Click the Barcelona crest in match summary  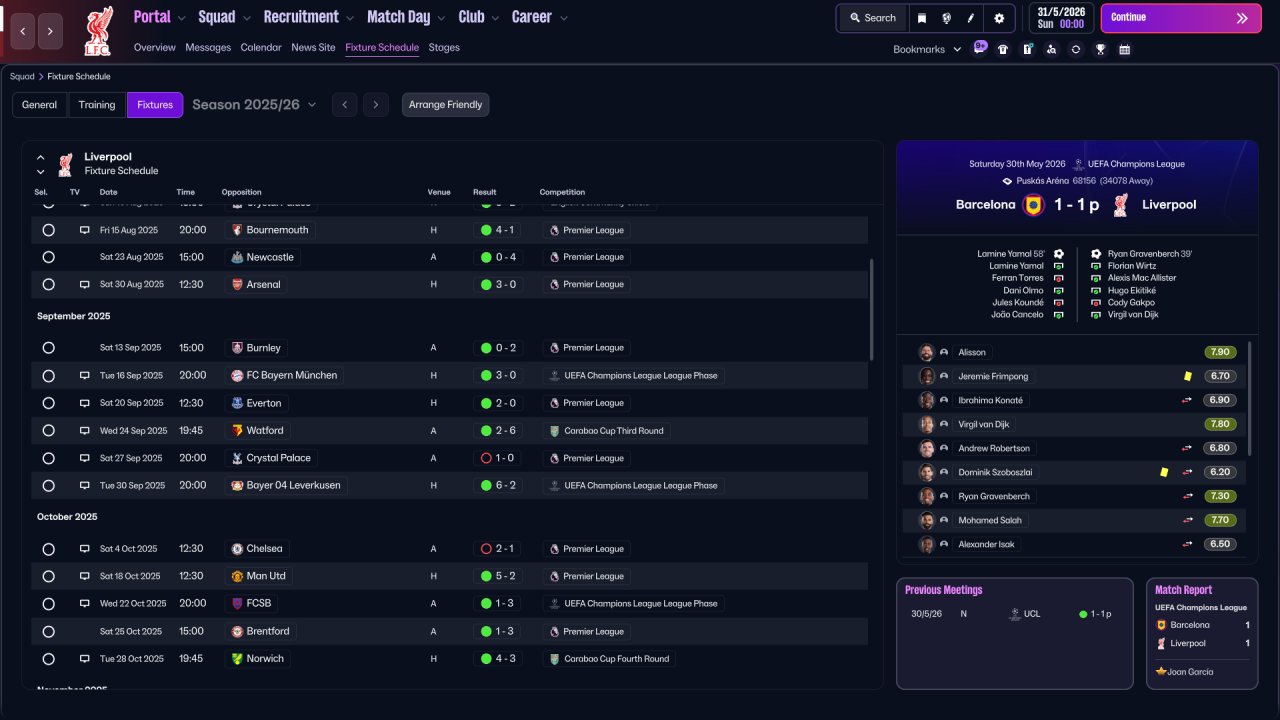[1033, 205]
